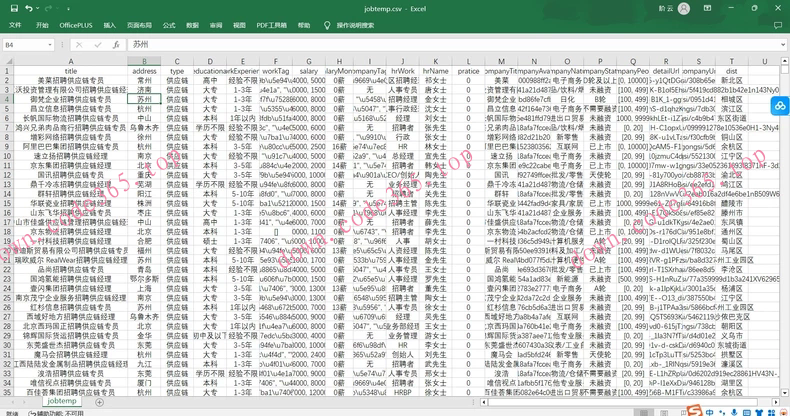Select column A header
790x416 pixels.
coord(71,61)
